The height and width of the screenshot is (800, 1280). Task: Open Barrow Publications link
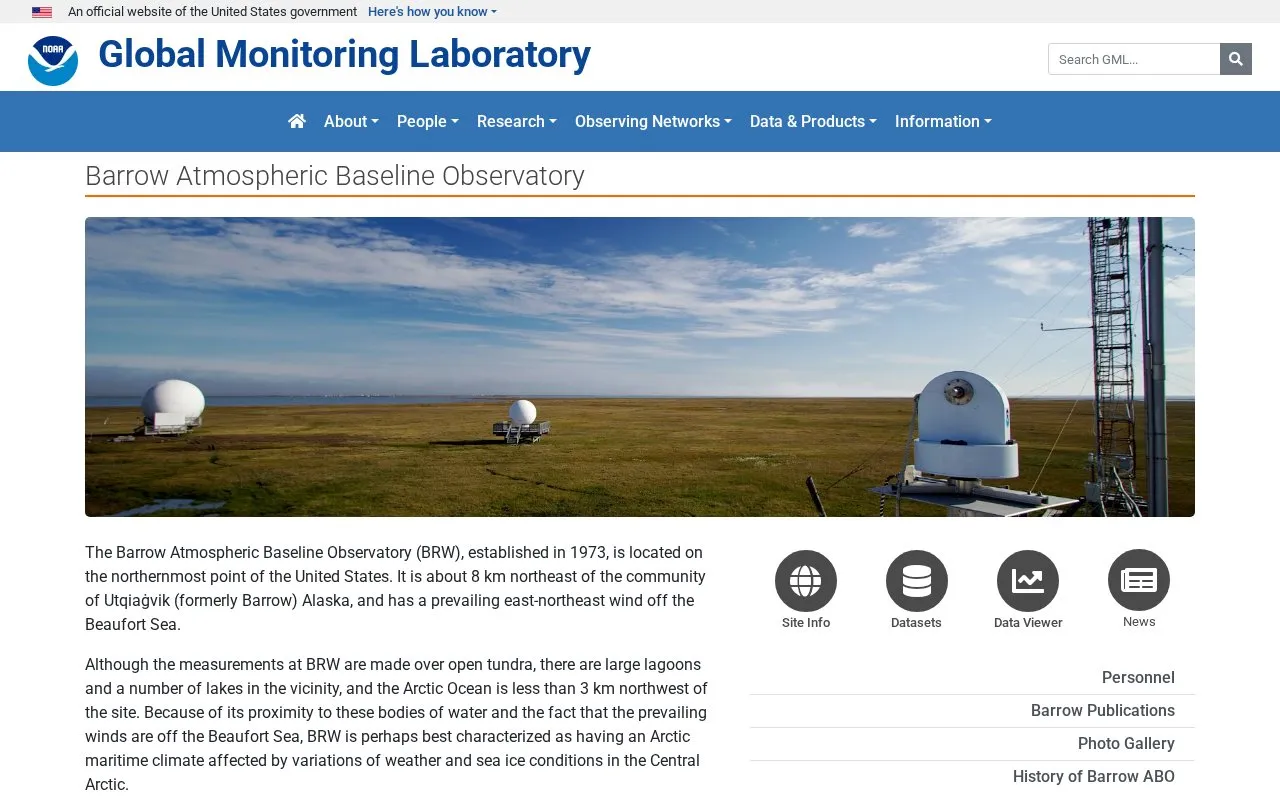tap(1103, 710)
